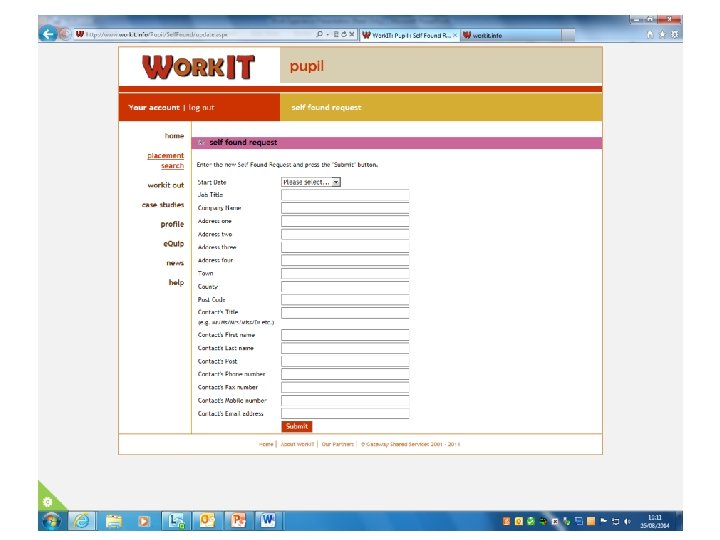
Task: Click the browser forward arrow
Action: point(64,34)
